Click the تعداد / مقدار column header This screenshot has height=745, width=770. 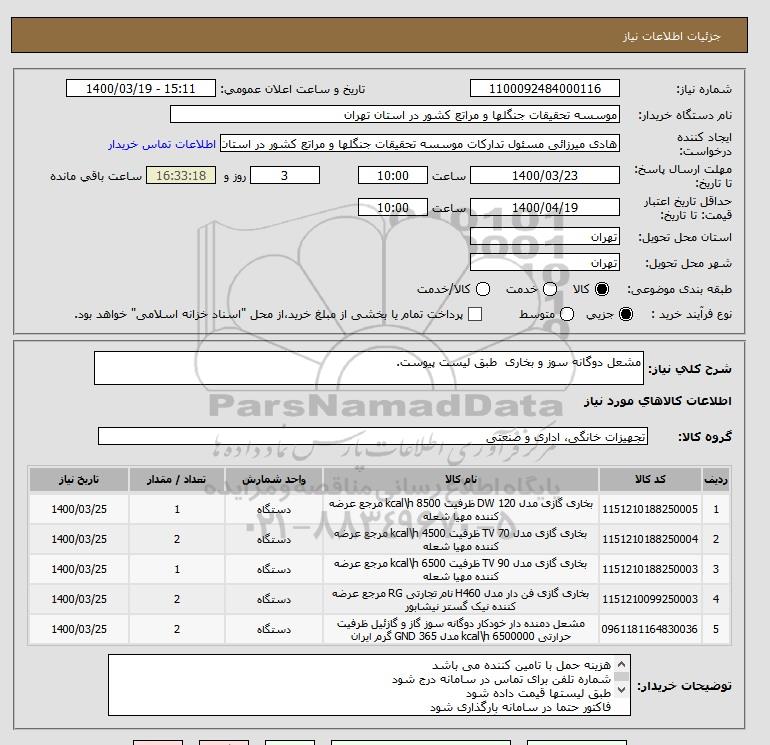177,479
